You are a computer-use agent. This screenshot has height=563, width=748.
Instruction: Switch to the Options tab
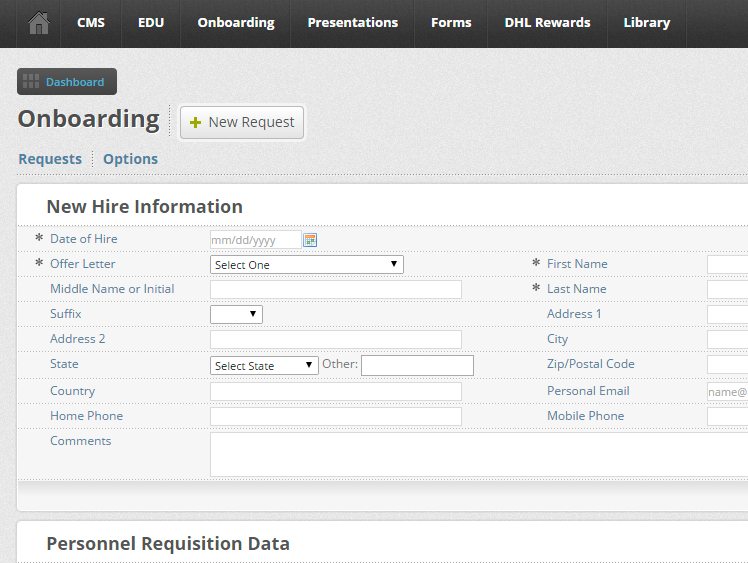point(130,159)
